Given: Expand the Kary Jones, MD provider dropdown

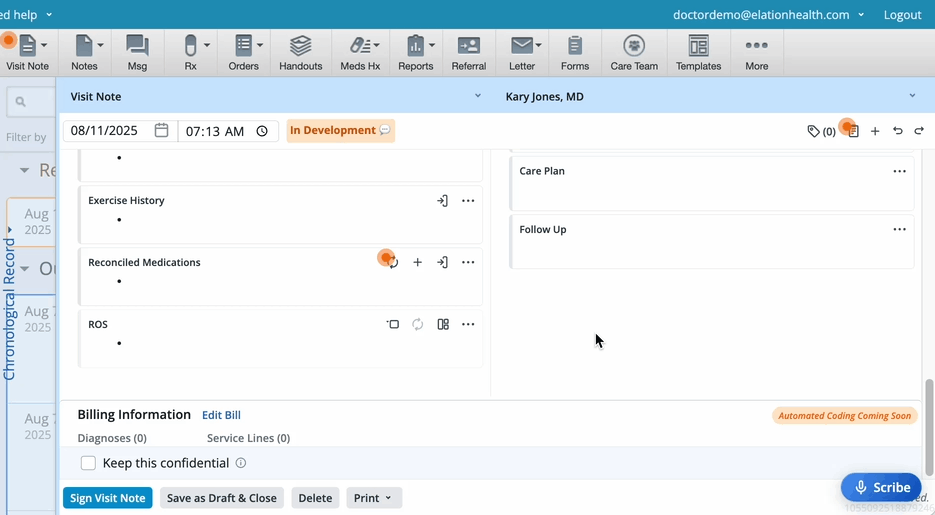Looking at the screenshot, I should 912,96.
